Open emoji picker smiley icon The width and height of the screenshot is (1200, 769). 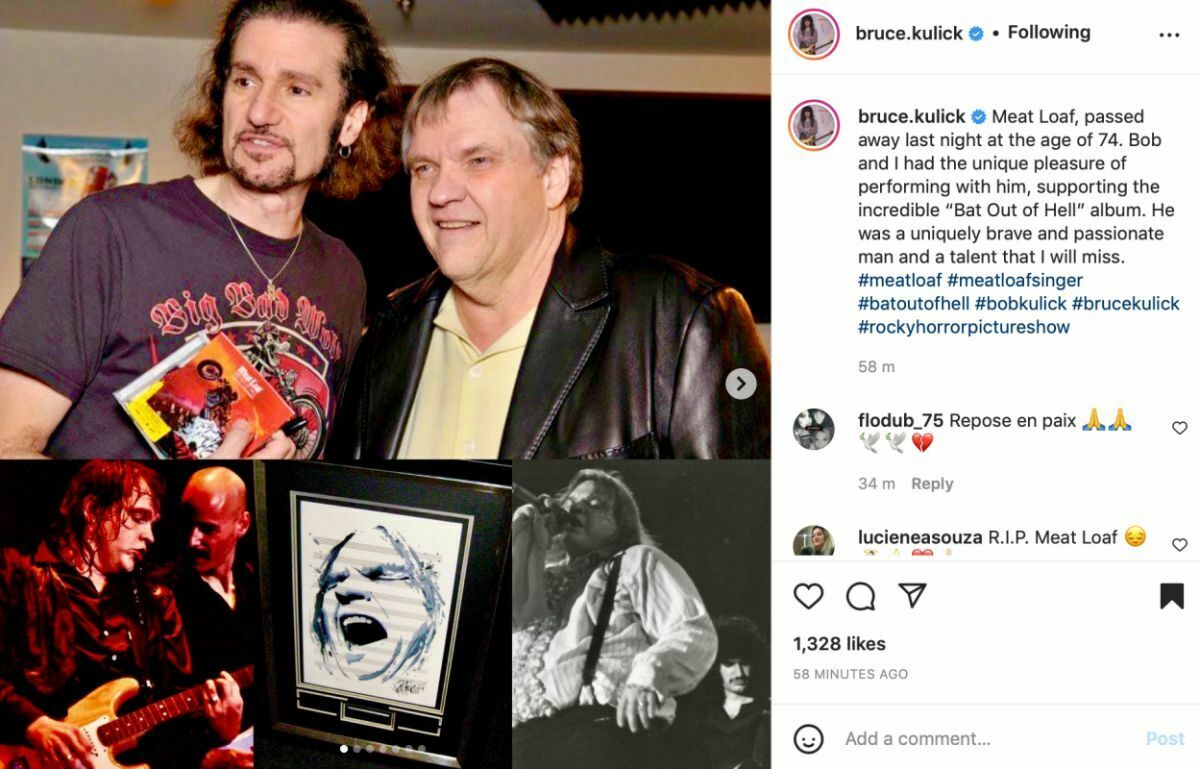pyautogui.click(x=808, y=739)
